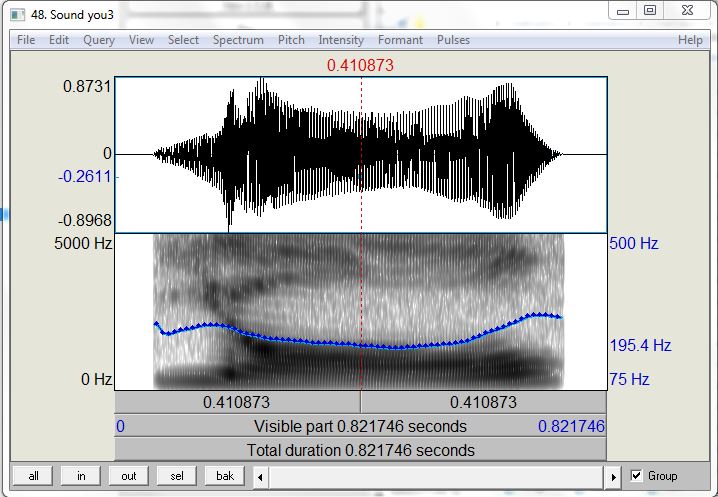Image resolution: width=718 pixels, height=497 pixels.
Task: Open the Formant menu
Action: point(401,40)
